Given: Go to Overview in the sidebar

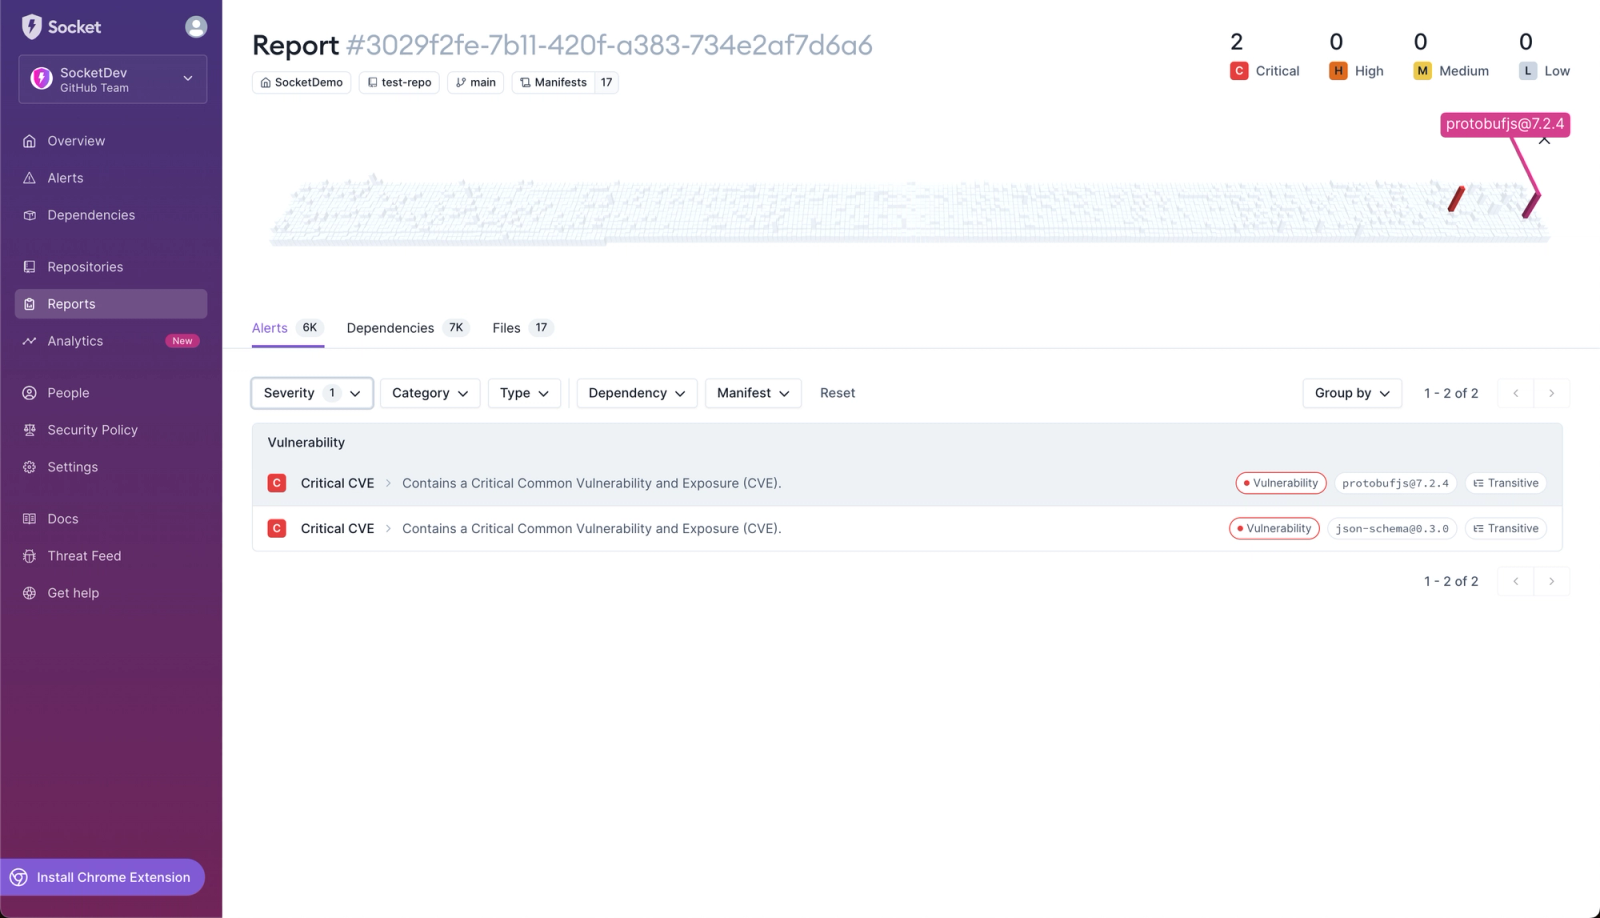Looking at the screenshot, I should 76,141.
